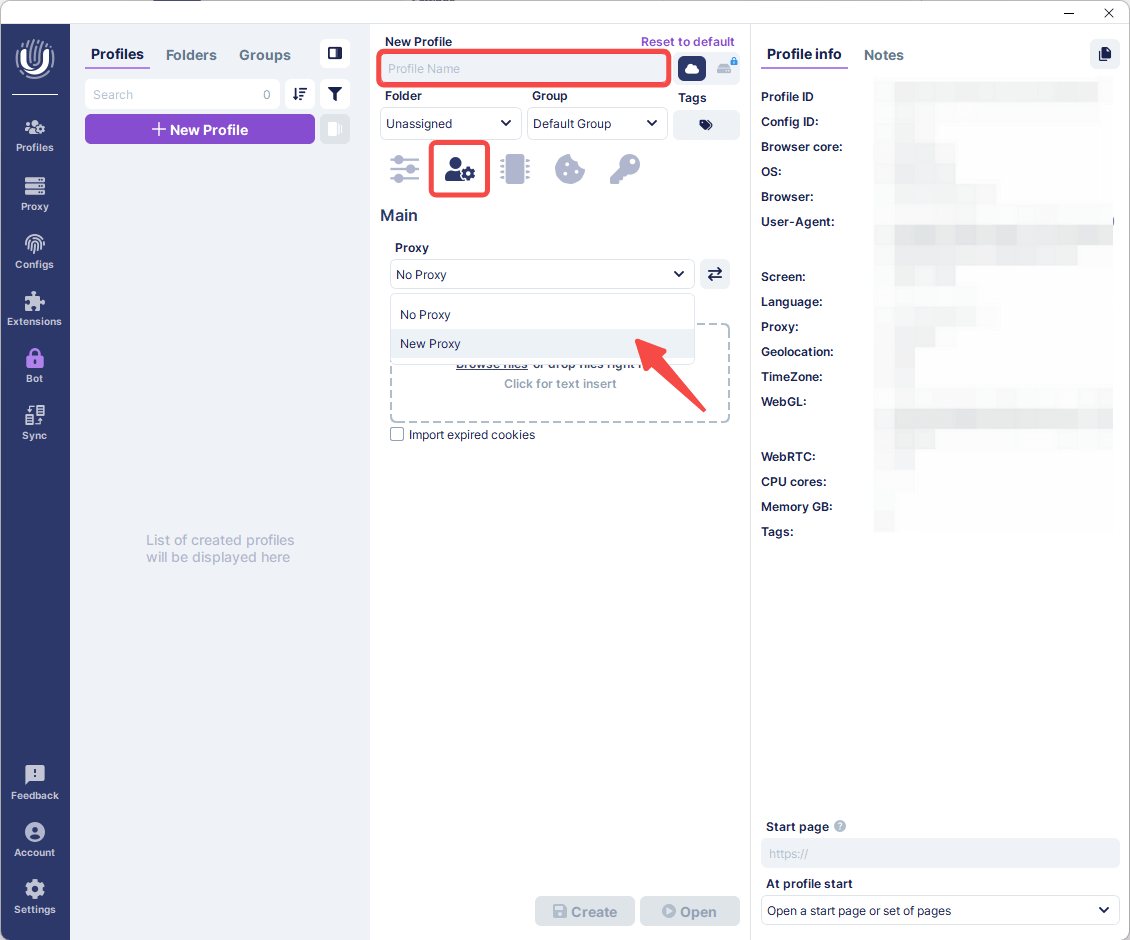
Task: Toggle the cloud storage button
Action: 692,69
